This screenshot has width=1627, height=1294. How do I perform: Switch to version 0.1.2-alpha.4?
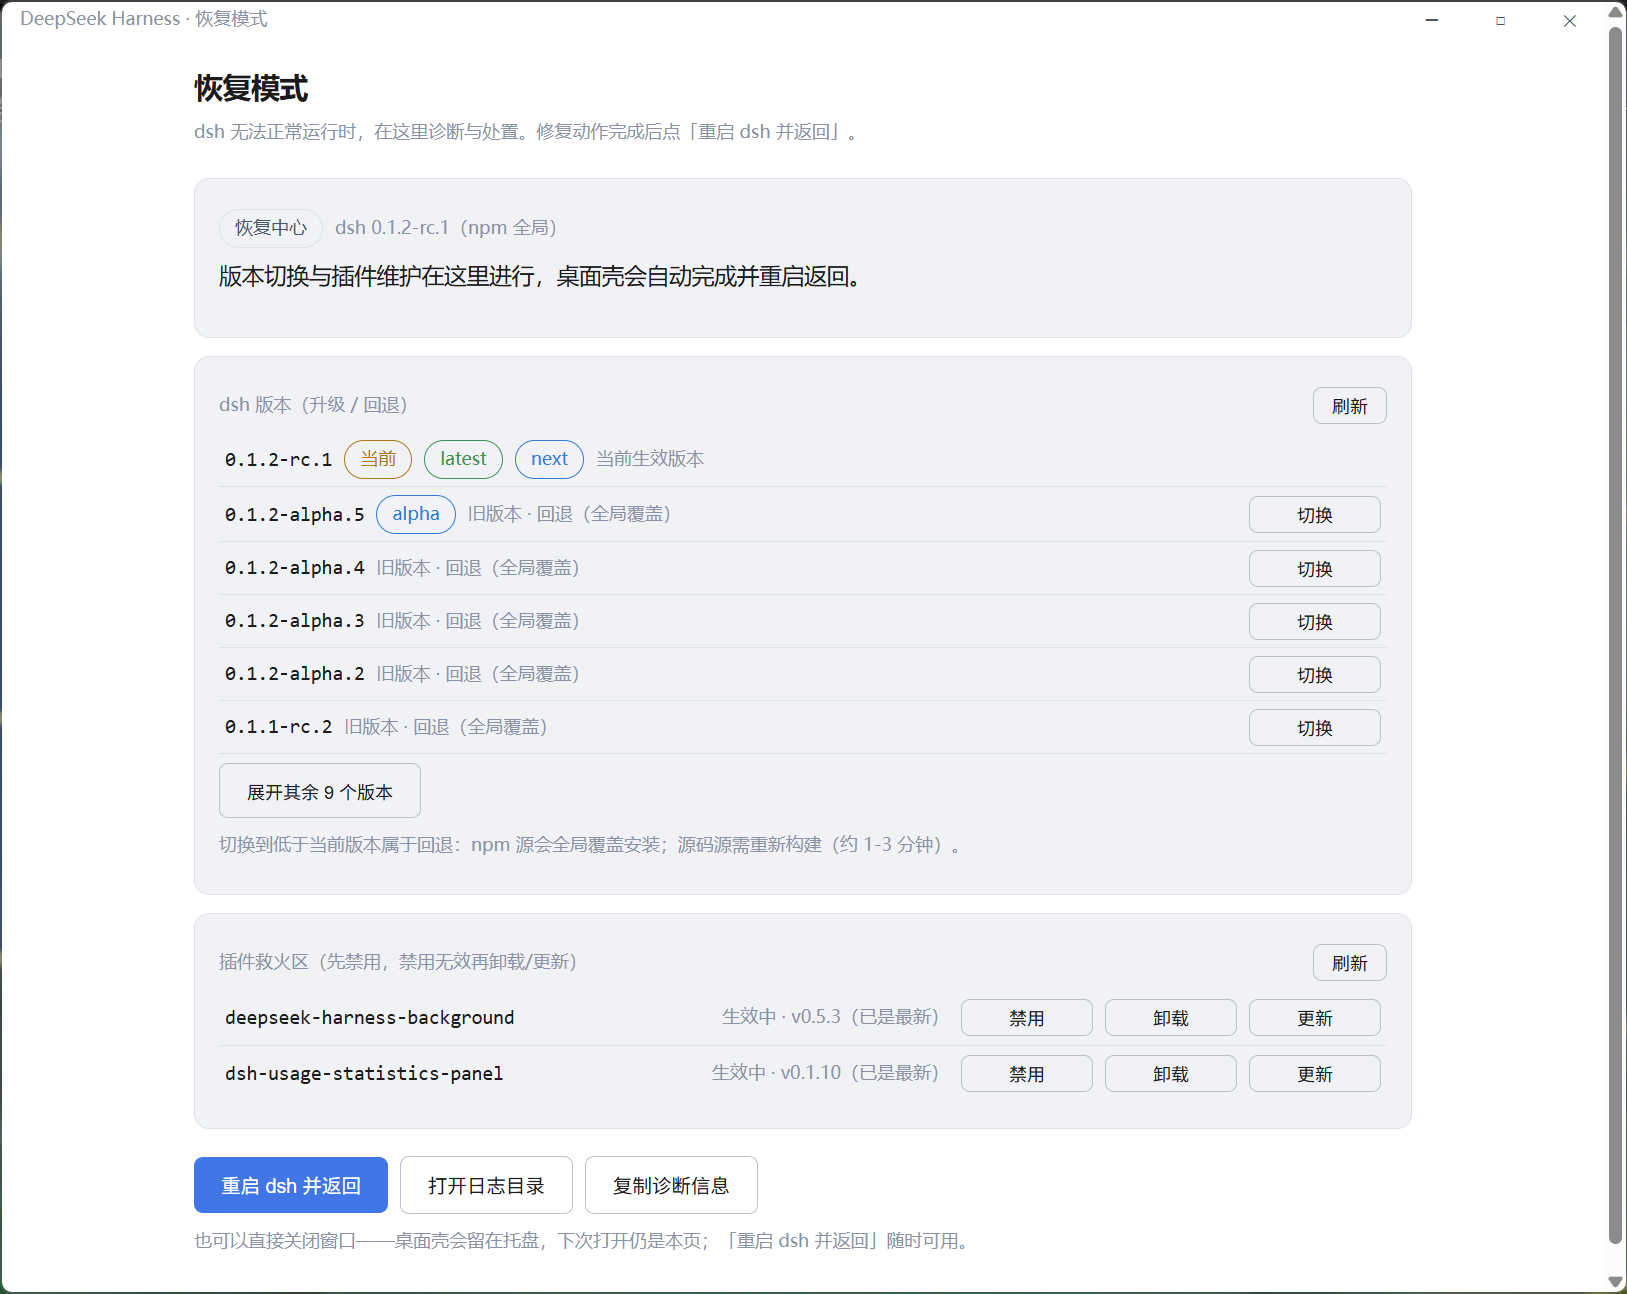click(x=1314, y=569)
